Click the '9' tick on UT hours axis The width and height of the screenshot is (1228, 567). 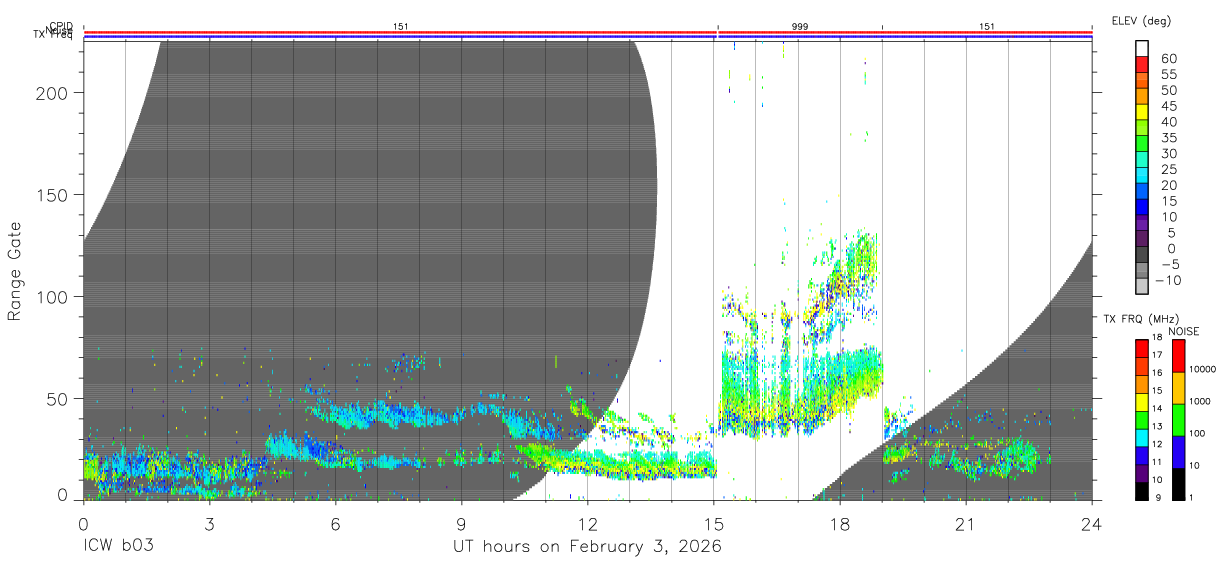pyautogui.click(x=461, y=524)
